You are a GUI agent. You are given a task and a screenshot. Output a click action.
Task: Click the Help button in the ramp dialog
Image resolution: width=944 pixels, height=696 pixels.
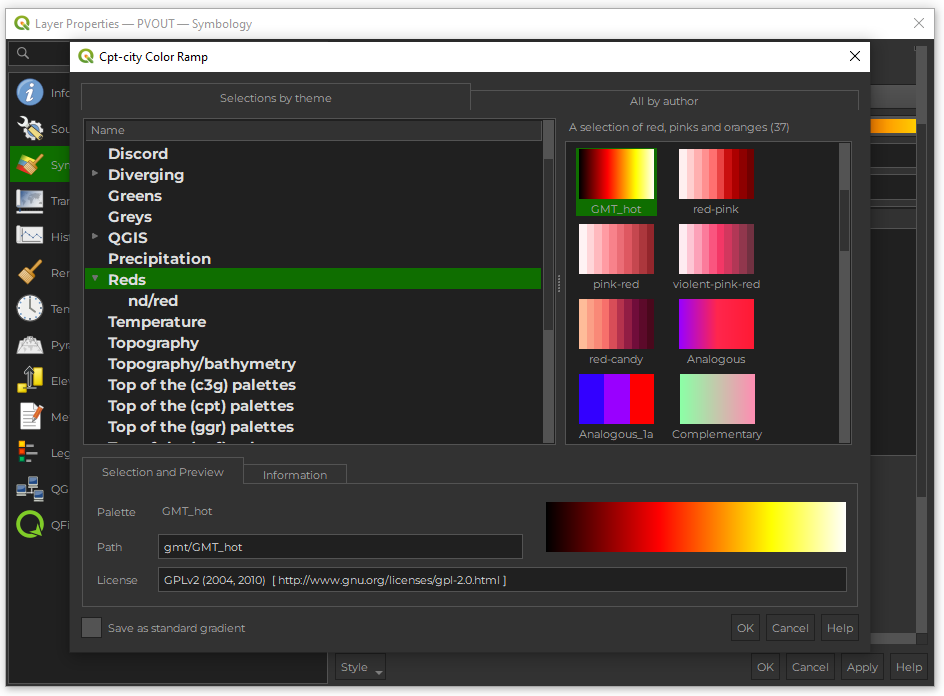[x=839, y=627]
